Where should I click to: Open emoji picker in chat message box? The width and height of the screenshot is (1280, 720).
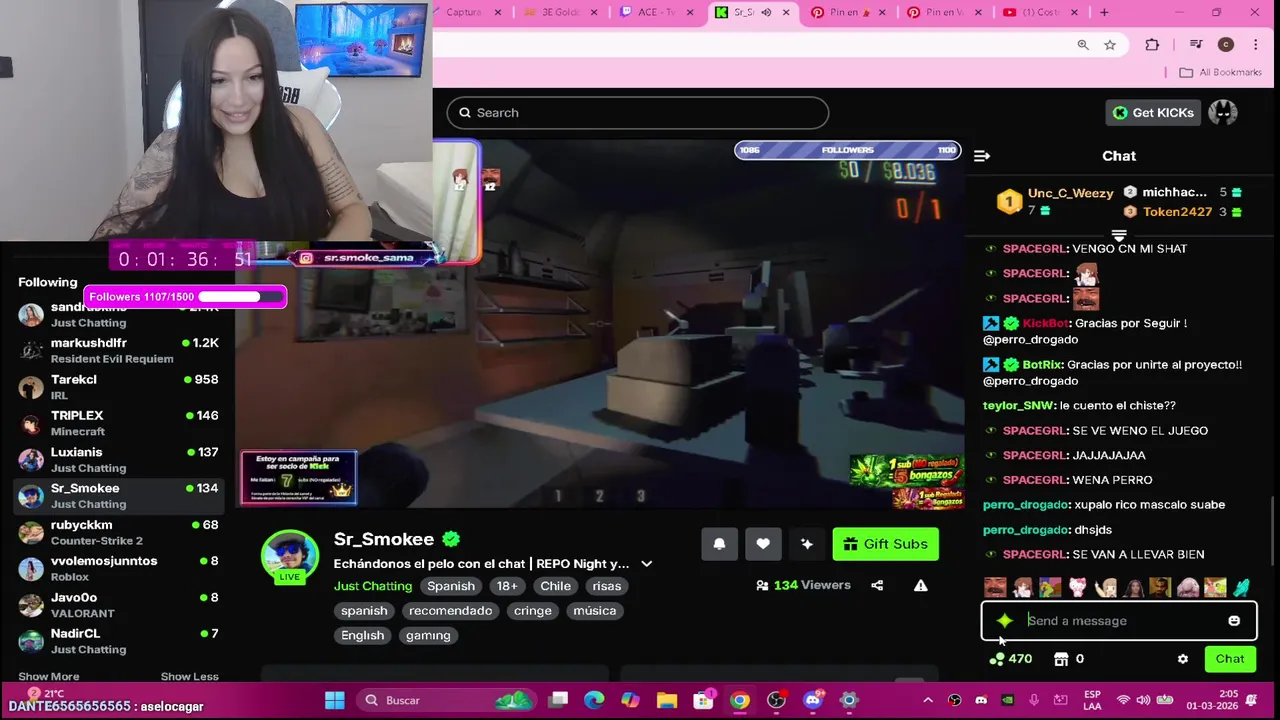coord(1234,621)
